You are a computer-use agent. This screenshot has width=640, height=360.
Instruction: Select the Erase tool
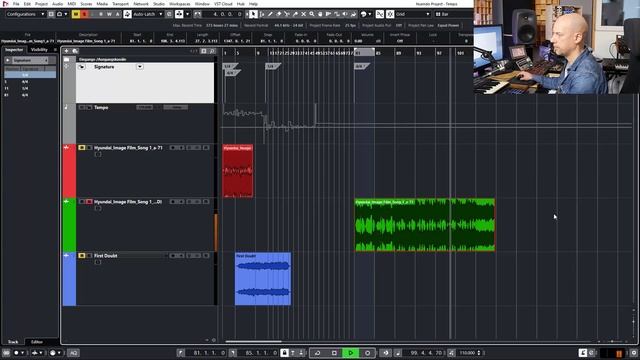pos(279,14)
